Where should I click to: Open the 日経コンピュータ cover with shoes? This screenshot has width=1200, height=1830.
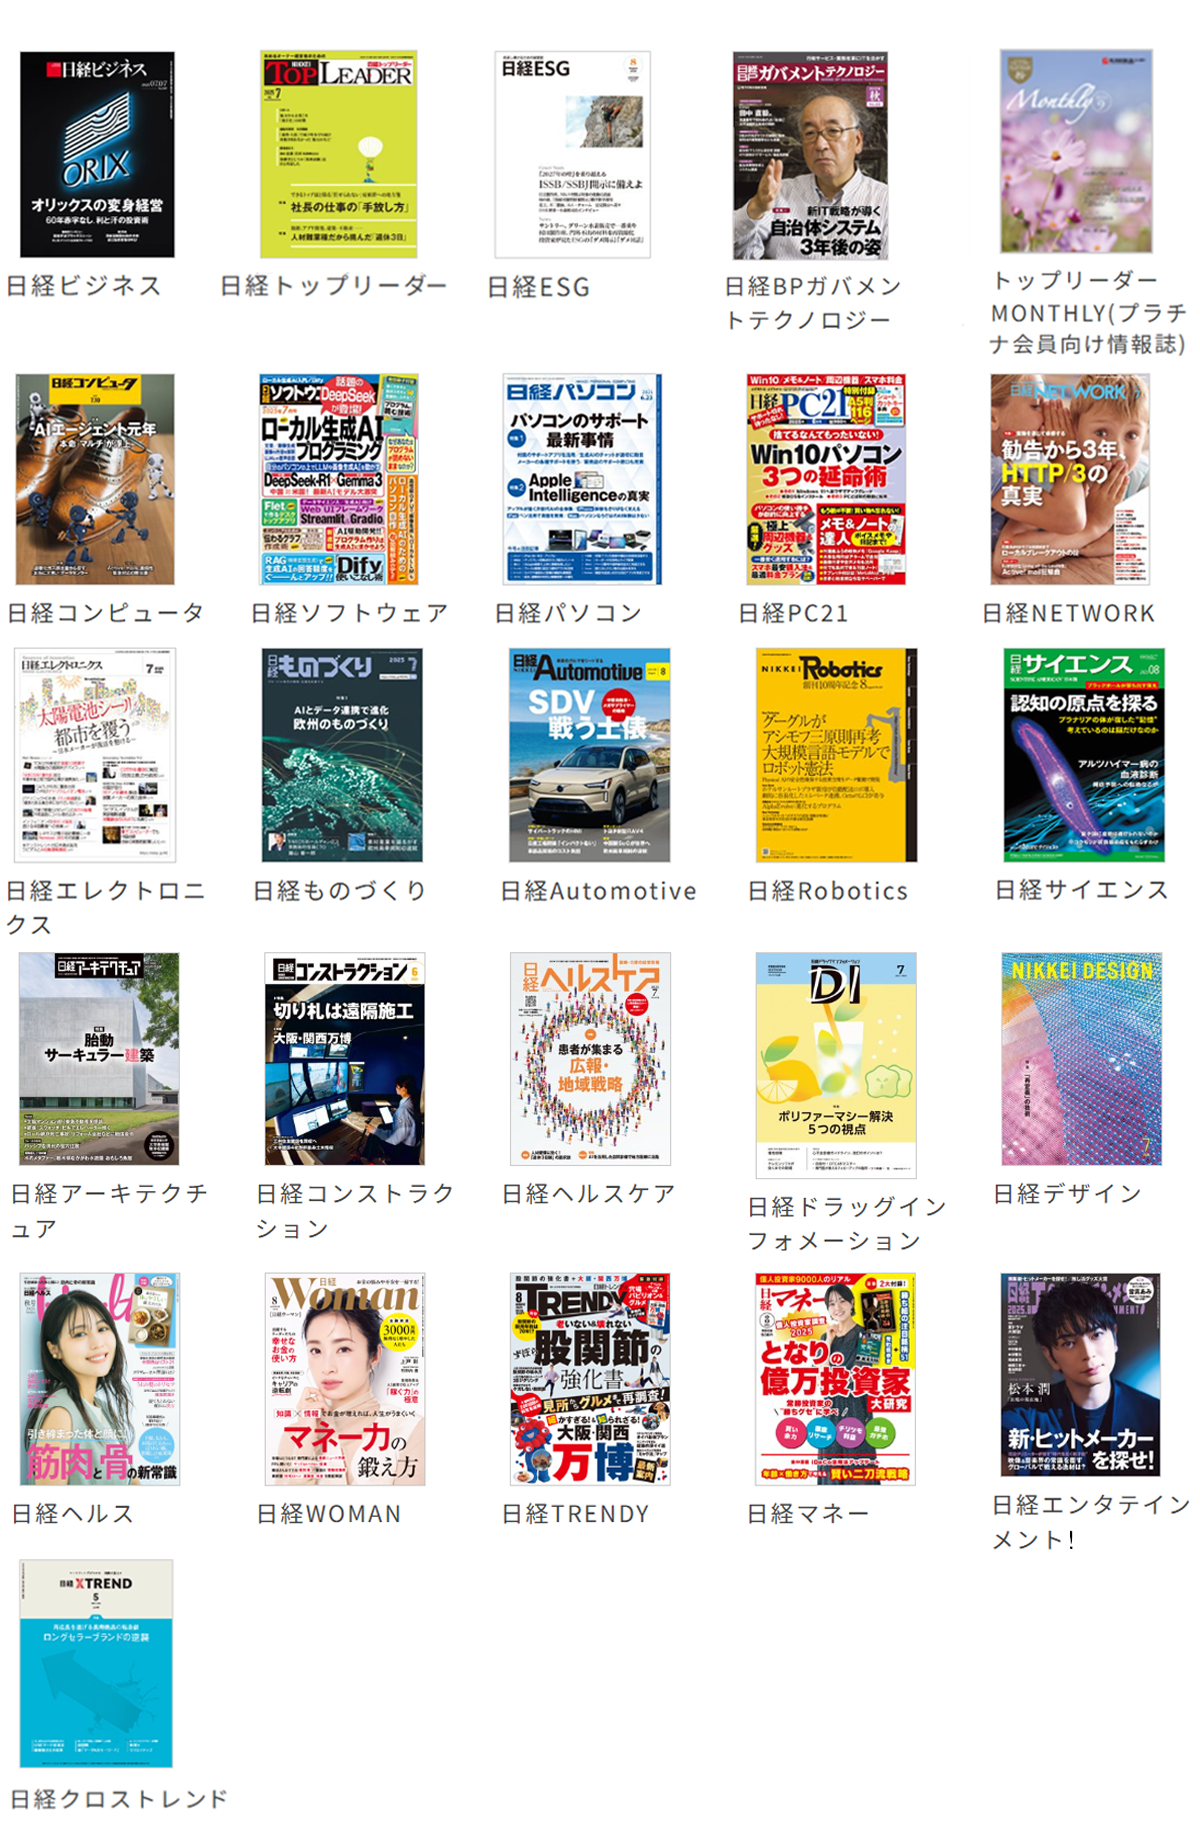(x=95, y=479)
